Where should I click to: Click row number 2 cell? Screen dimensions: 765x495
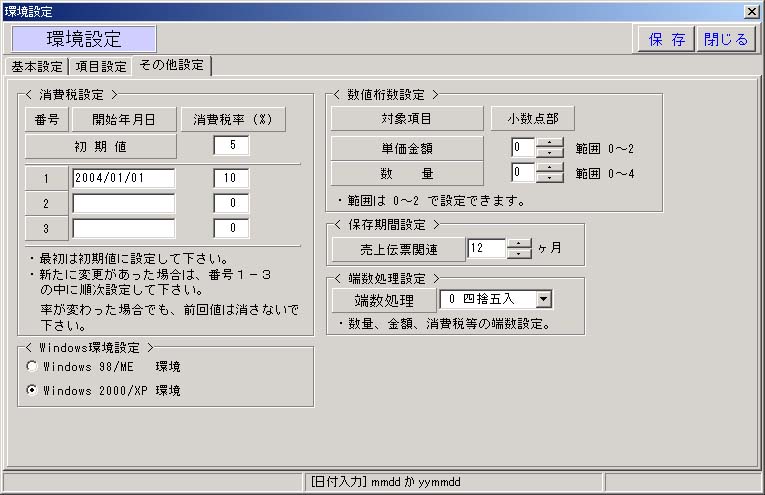click(46, 203)
